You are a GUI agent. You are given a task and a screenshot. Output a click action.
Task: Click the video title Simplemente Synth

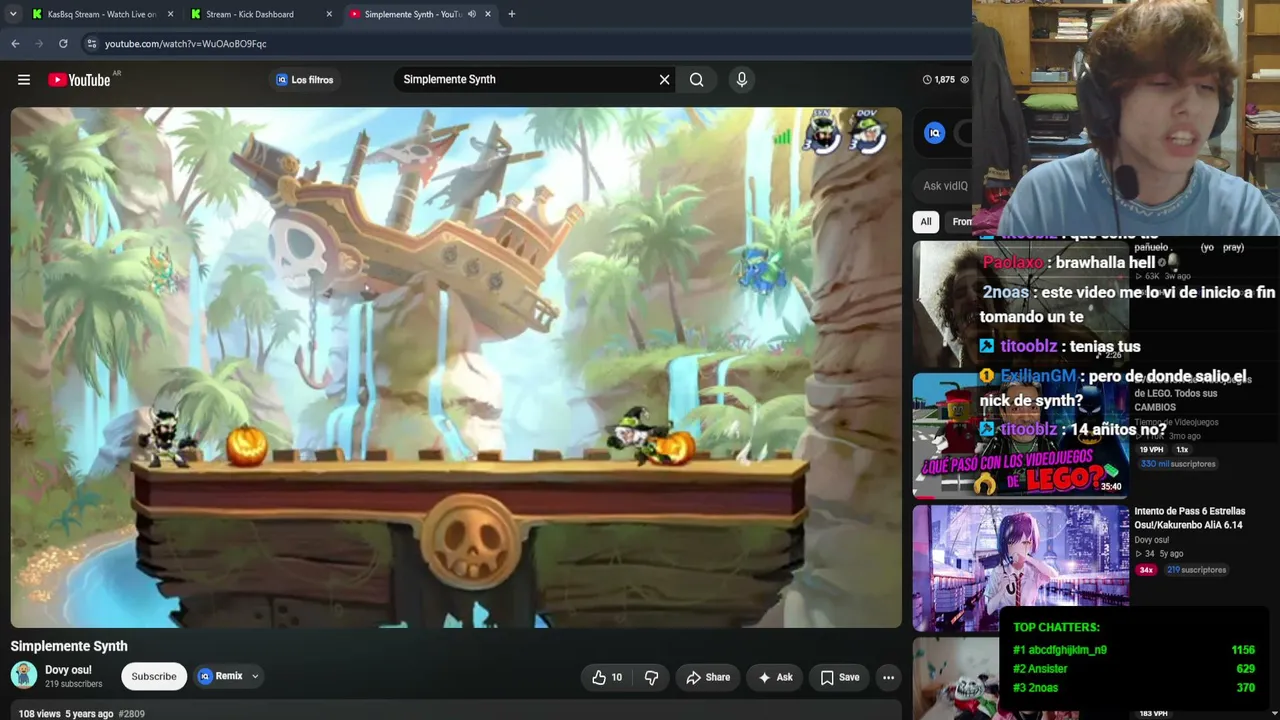click(x=69, y=646)
